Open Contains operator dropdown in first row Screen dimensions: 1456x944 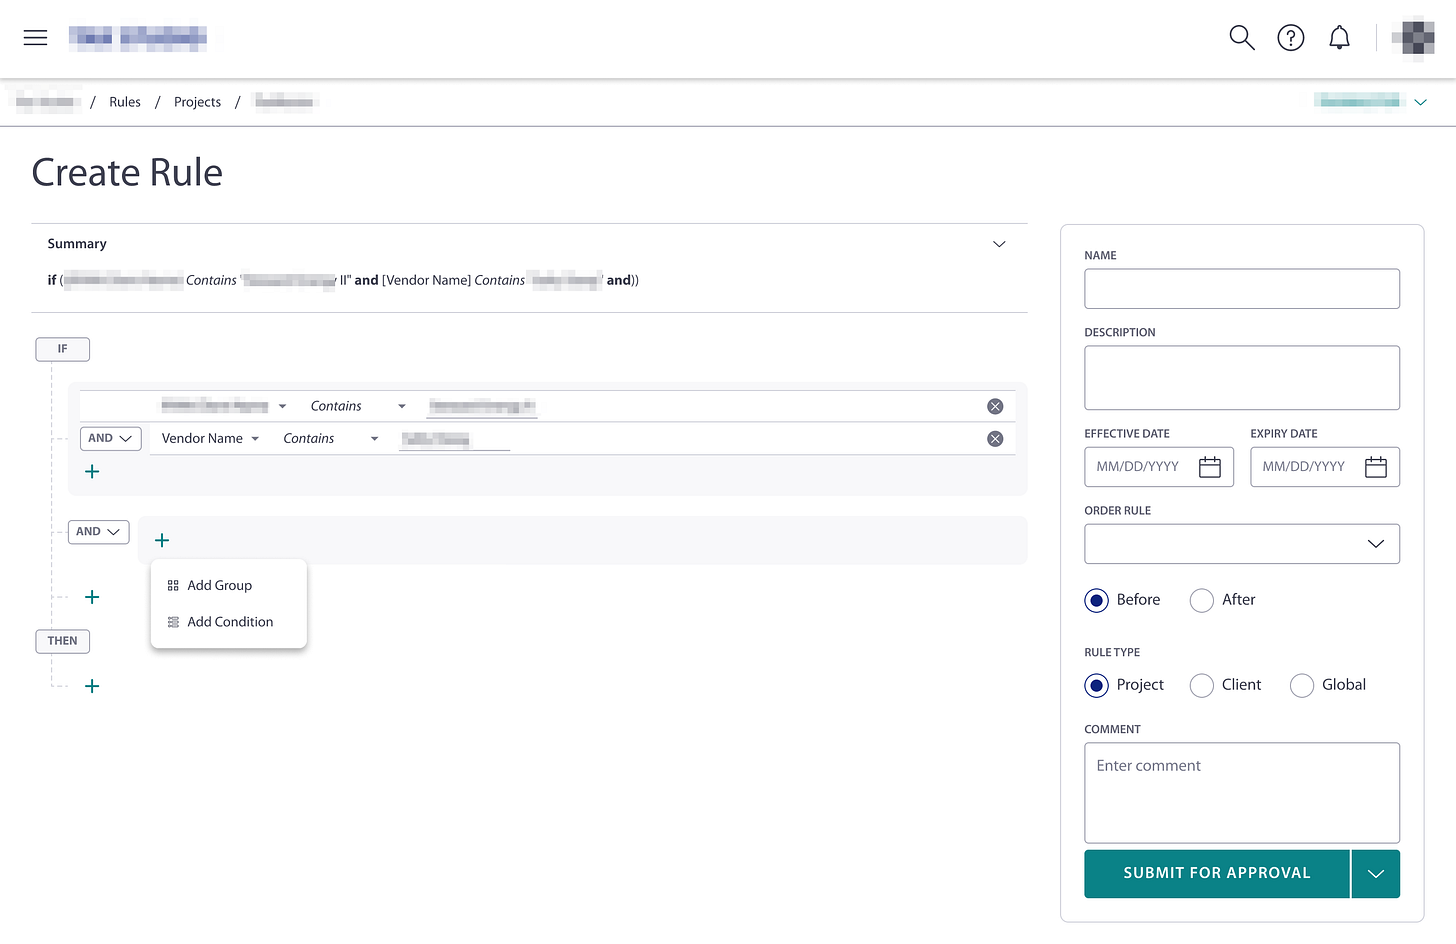point(357,406)
